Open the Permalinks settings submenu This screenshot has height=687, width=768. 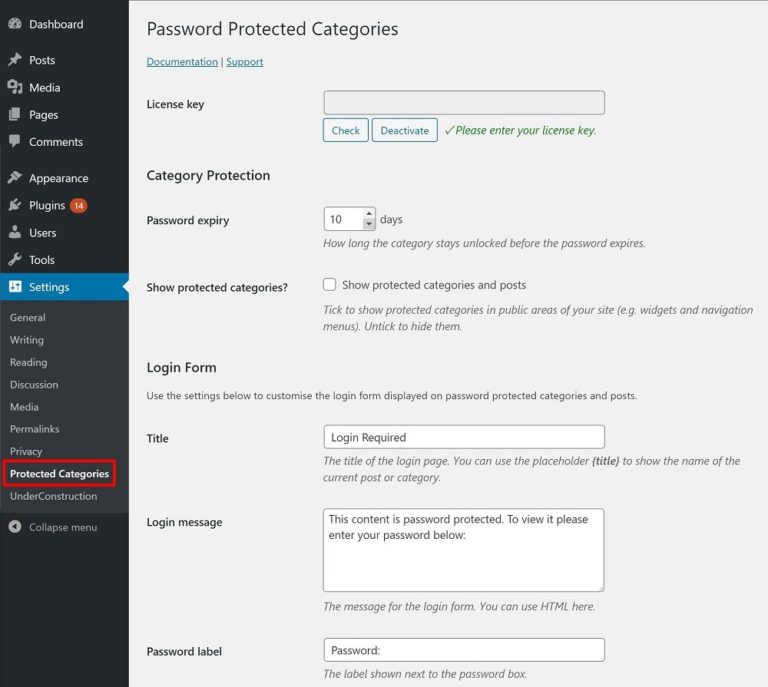click(35, 429)
